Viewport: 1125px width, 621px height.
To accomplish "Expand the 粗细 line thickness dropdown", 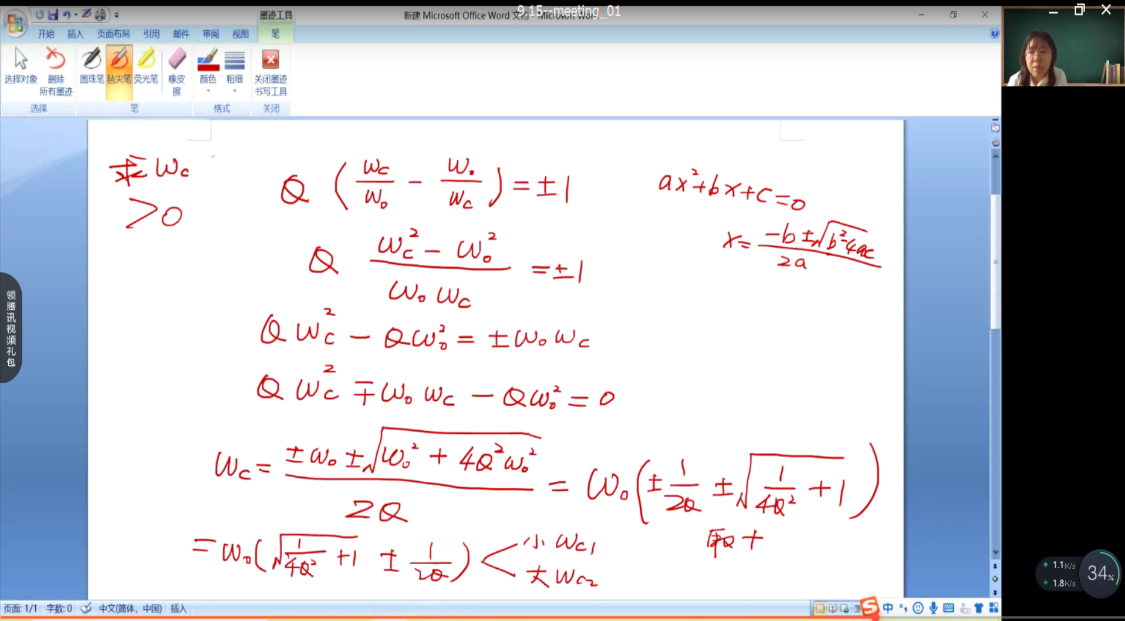I will coord(234,72).
